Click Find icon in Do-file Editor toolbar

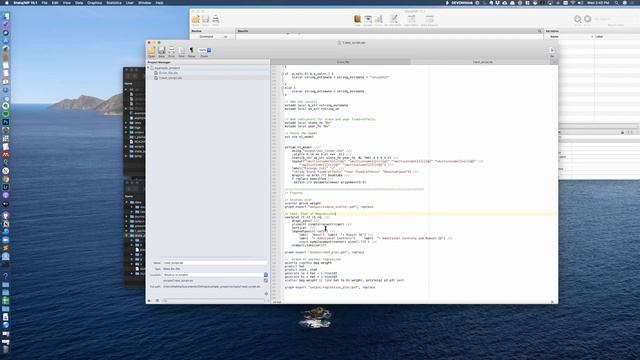pyautogui.click(x=181, y=51)
